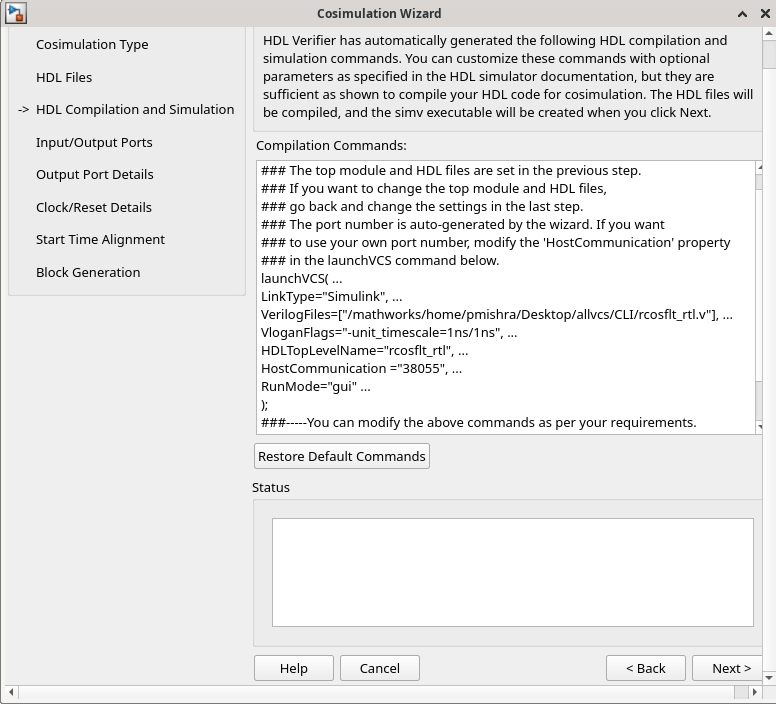The width and height of the screenshot is (776, 704).
Task: Click the roll-up arrow in title bar
Action: (742, 14)
